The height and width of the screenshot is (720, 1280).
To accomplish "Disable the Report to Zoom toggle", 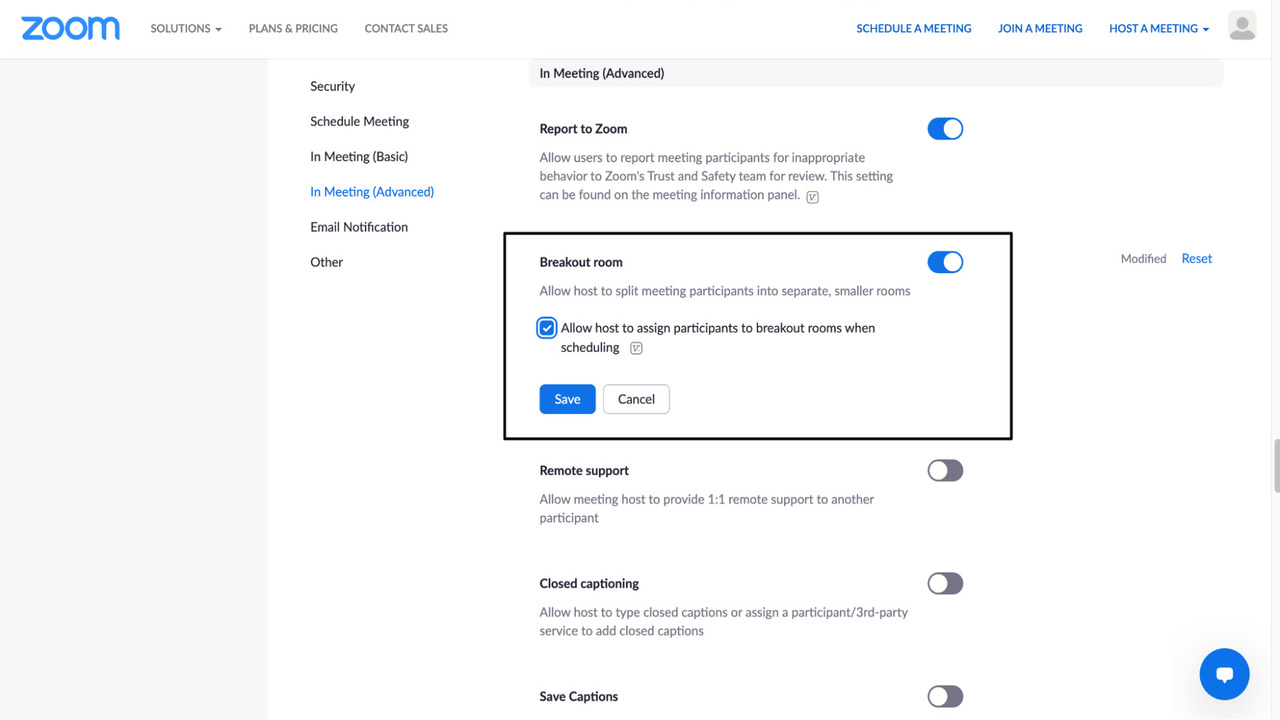I will point(945,129).
